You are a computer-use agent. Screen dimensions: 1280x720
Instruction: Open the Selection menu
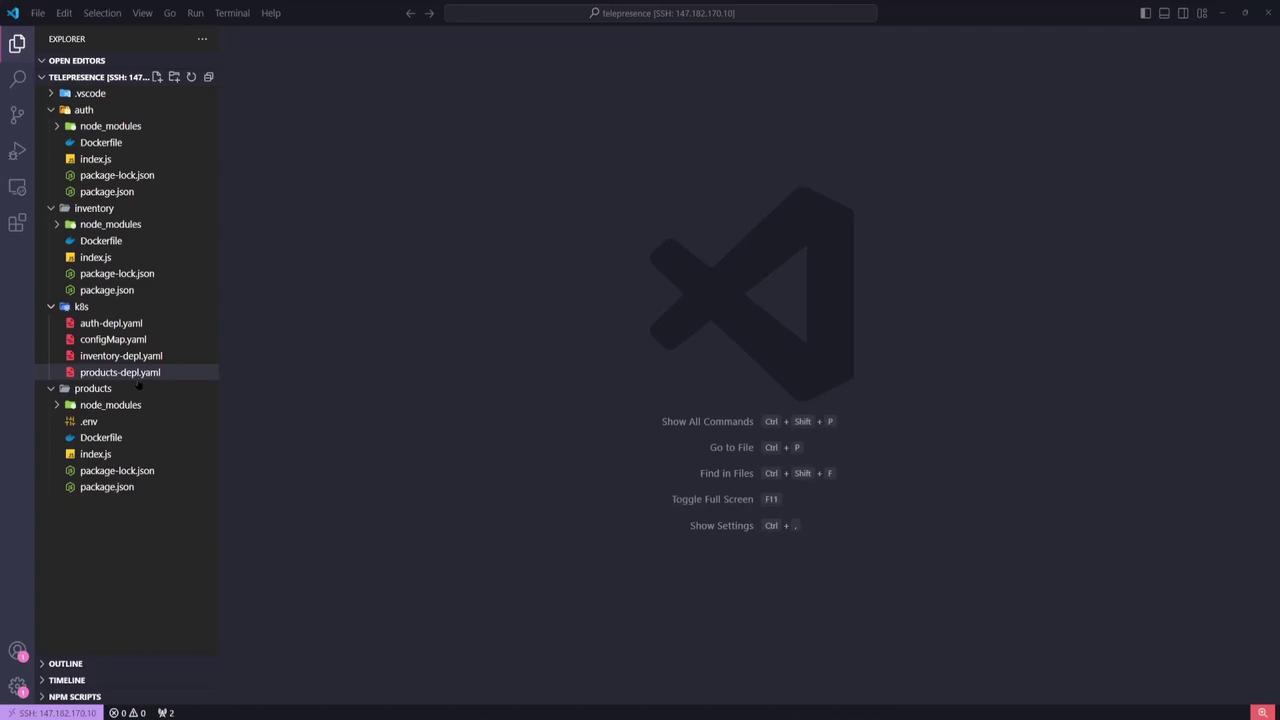102,13
